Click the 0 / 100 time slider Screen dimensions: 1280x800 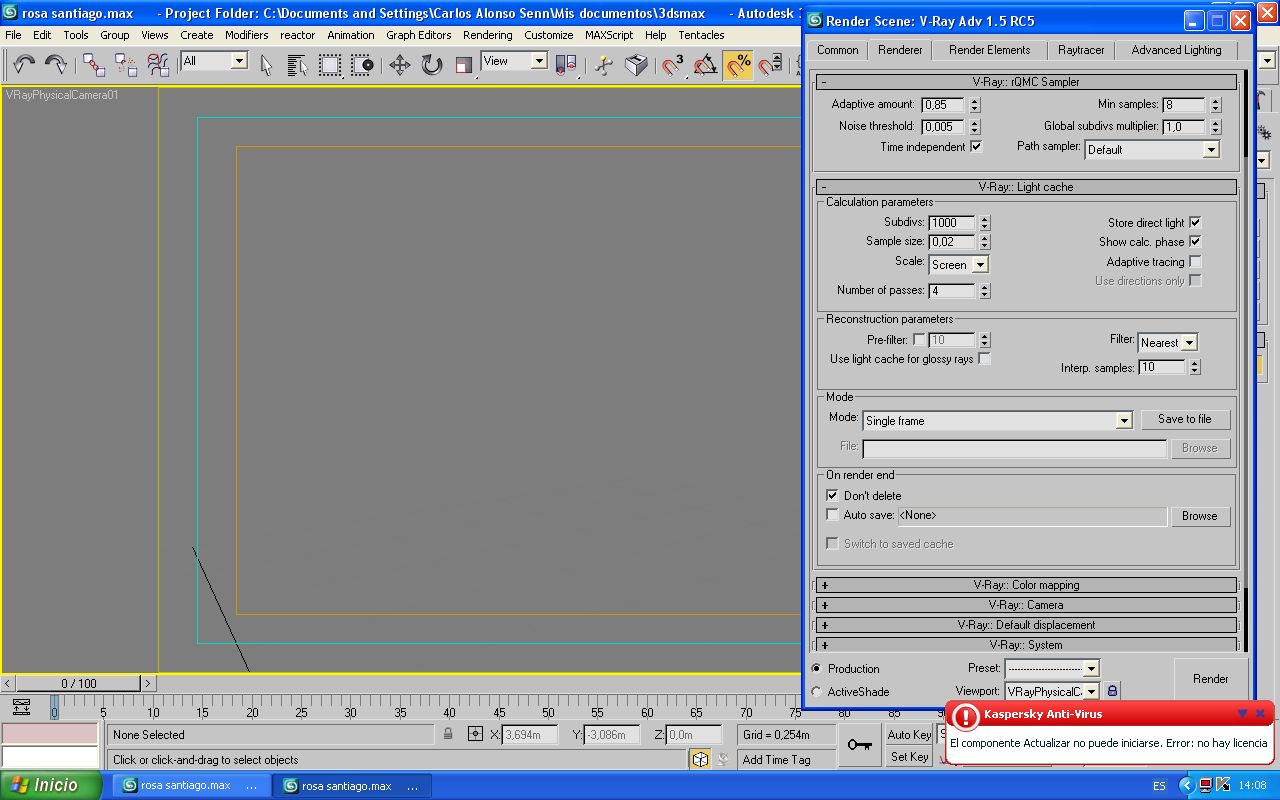point(79,684)
